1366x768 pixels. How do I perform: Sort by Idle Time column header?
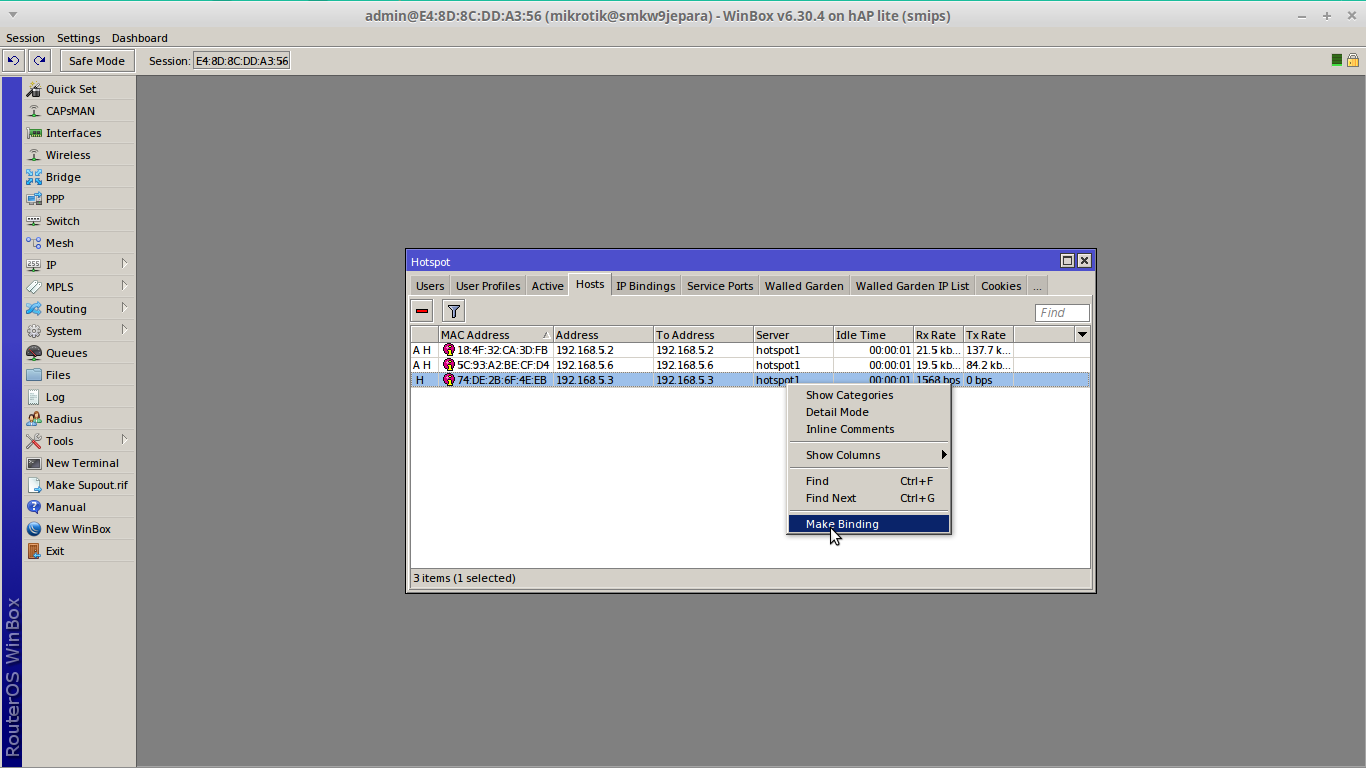pos(873,335)
